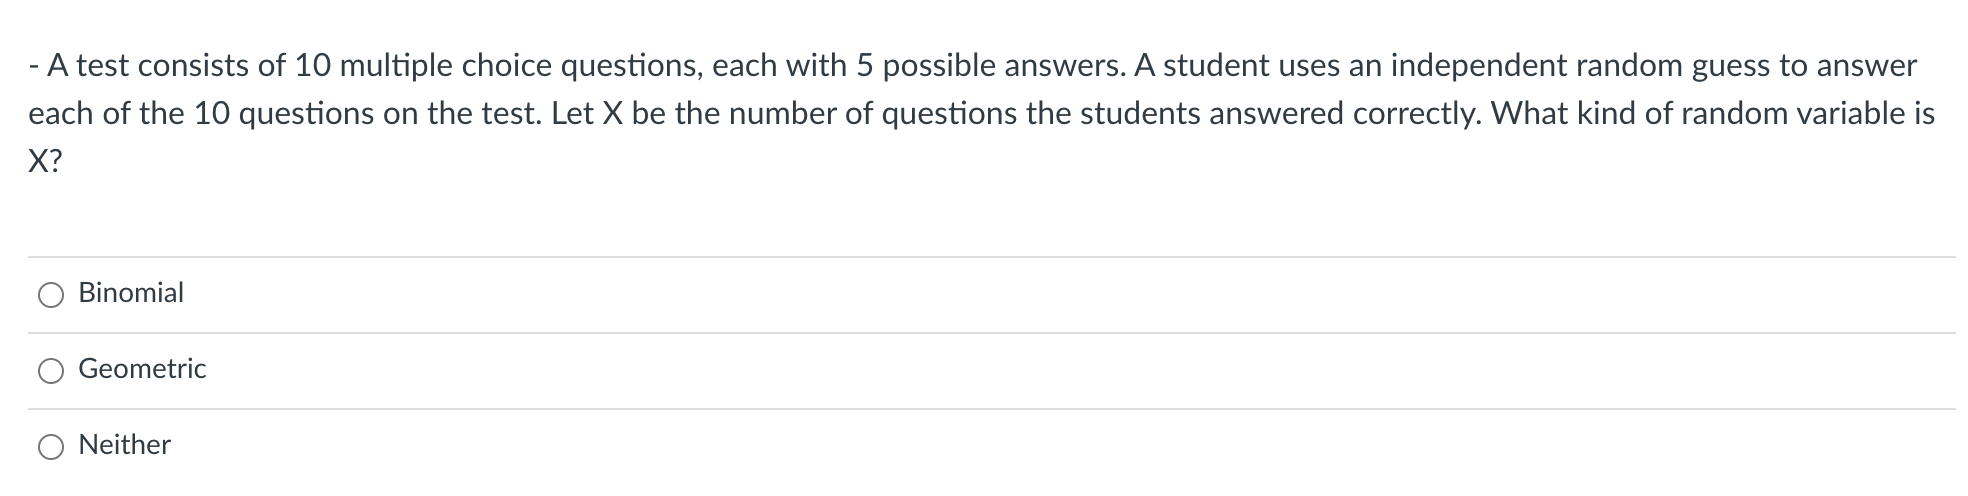Click the Geometric answer label text
1968x496 pixels.
coord(142,369)
